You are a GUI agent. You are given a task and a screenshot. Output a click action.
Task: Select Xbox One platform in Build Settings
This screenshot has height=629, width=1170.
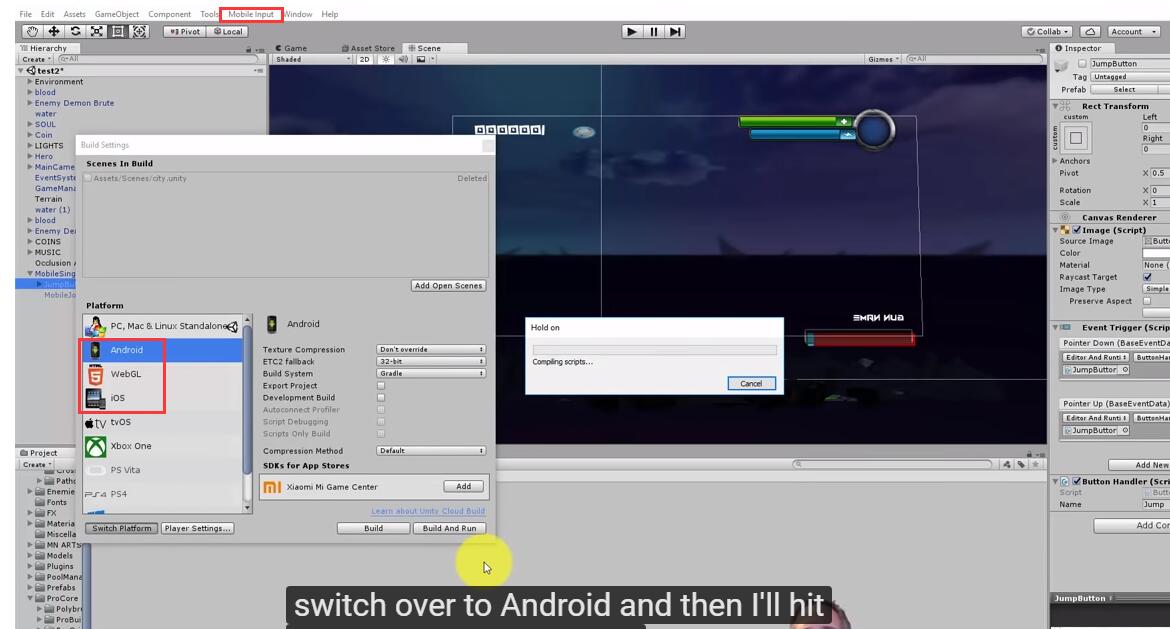(x=163, y=445)
